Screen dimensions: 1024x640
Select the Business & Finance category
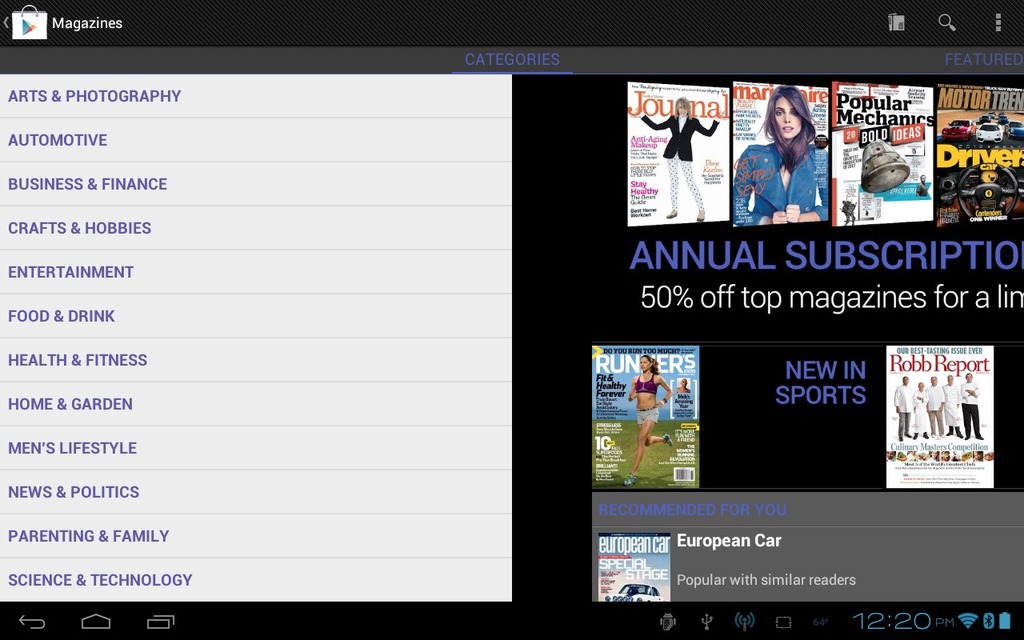(x=255, y=184)
